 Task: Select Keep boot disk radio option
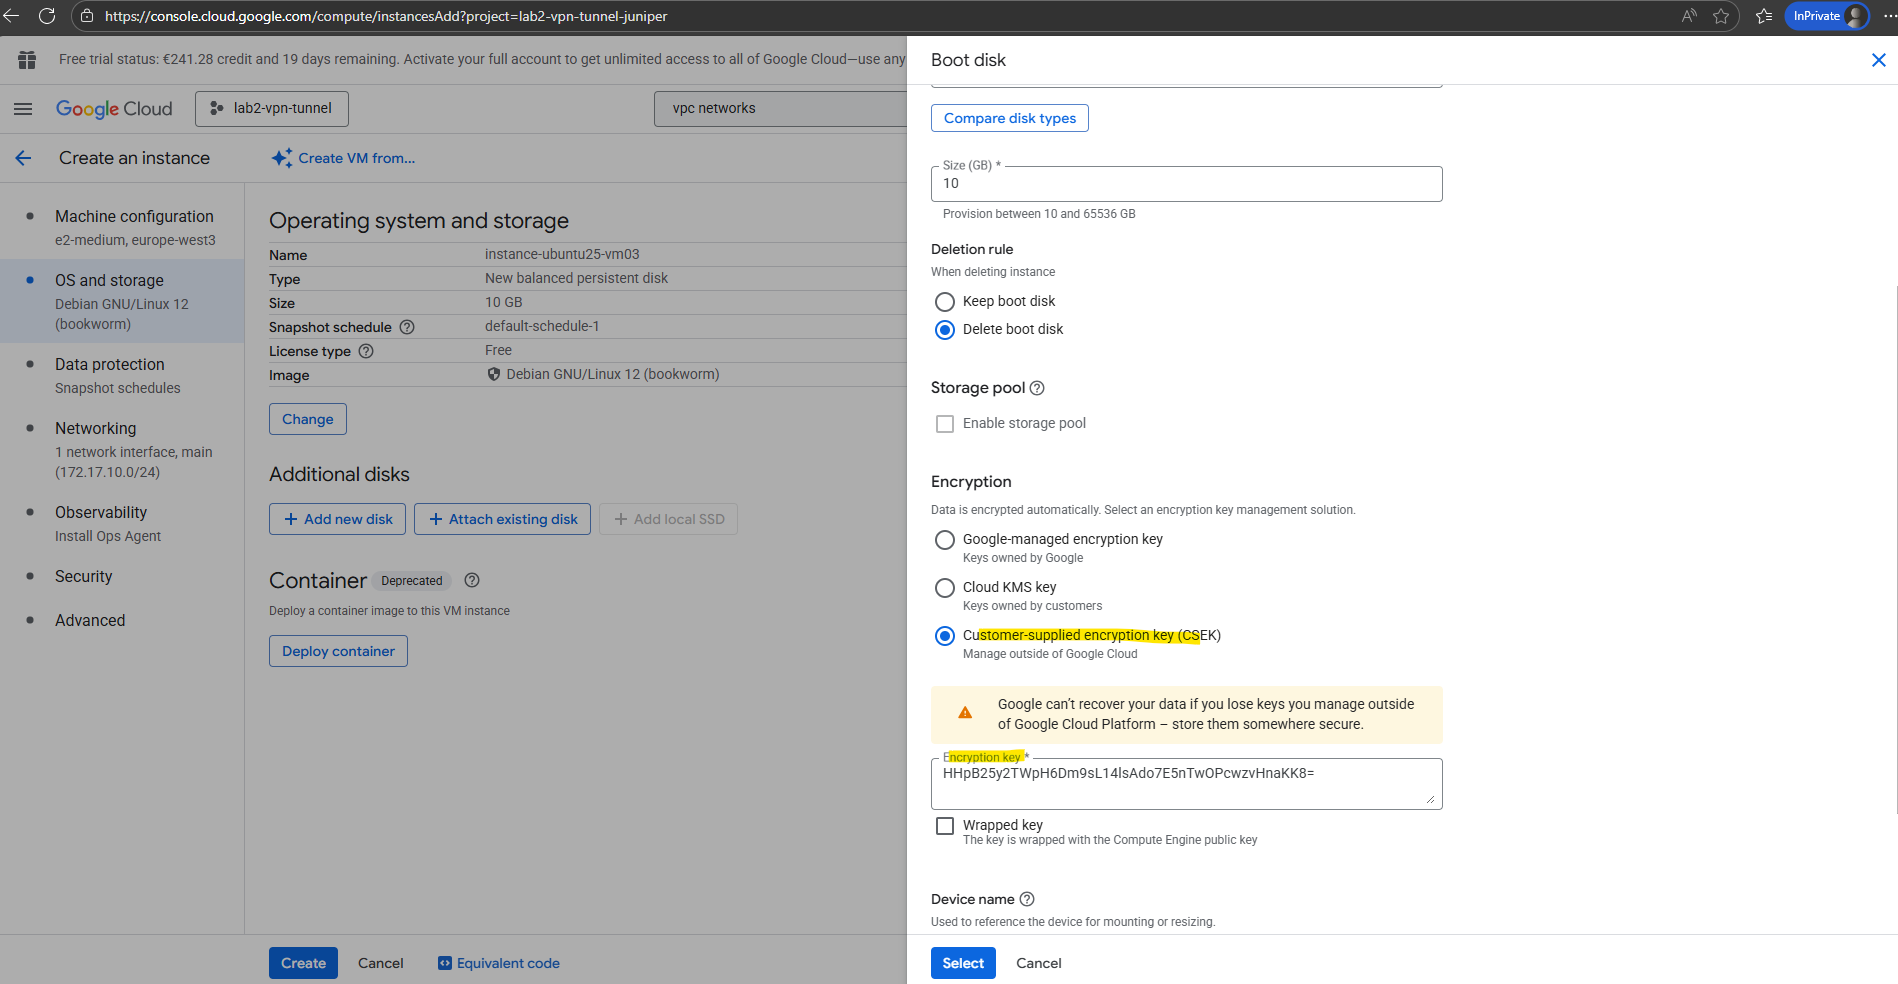[x=944, y=301]
